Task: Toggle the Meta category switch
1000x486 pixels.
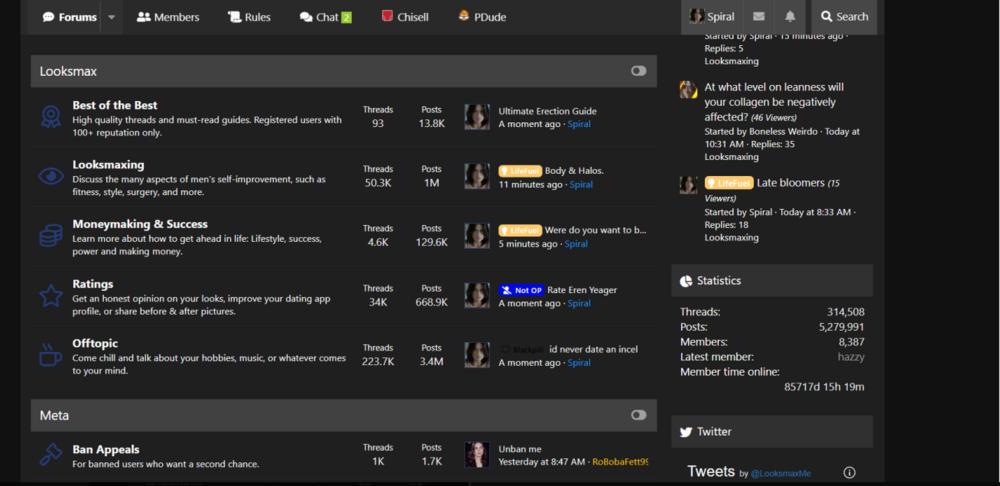Action: (638, 415)
